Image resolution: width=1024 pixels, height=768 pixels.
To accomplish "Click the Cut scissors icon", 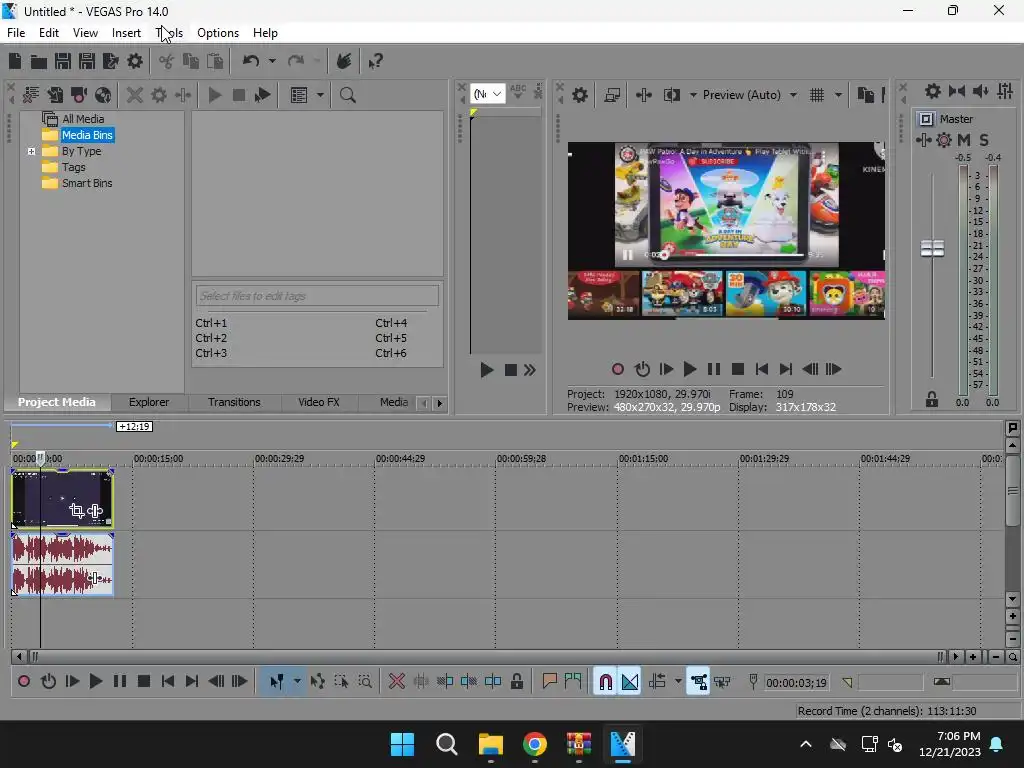I will (x=166, y=61).
